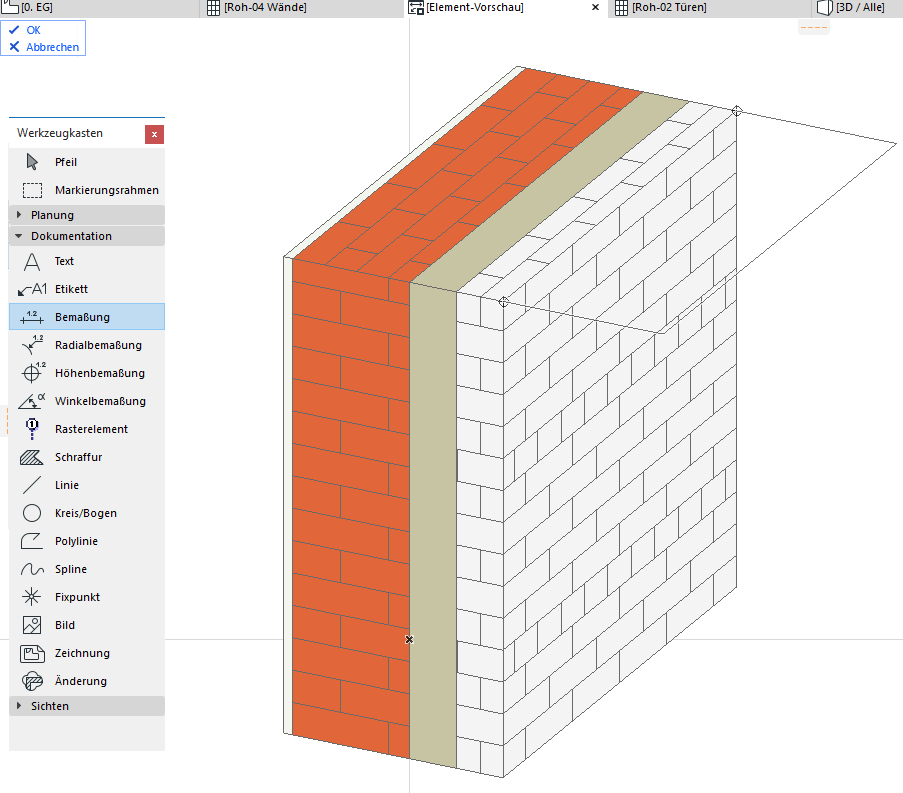Click the Höhenbemaßung label text
Viewport: 903px width, 793px height.
click(x=100, y=373)
